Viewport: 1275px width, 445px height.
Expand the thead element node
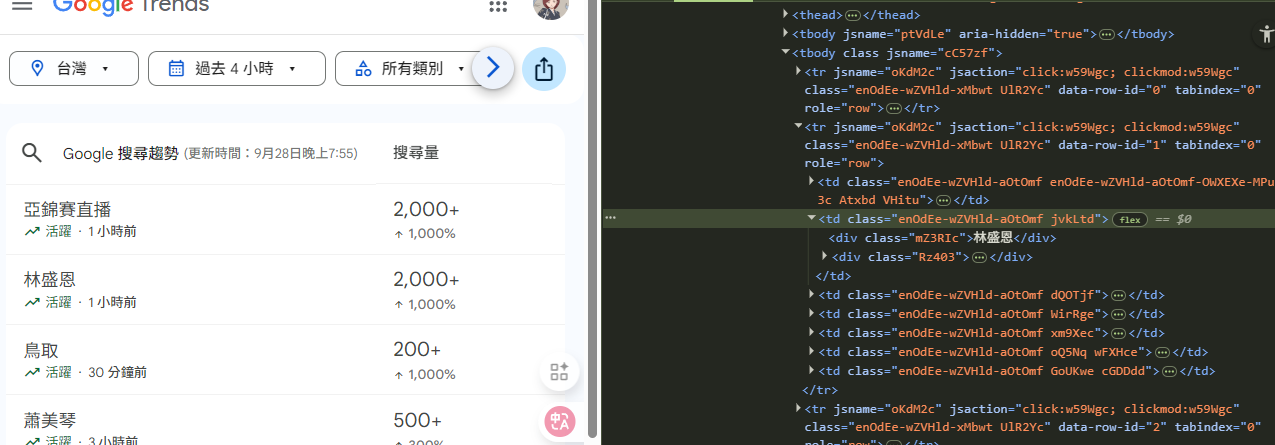click(786, 15)
